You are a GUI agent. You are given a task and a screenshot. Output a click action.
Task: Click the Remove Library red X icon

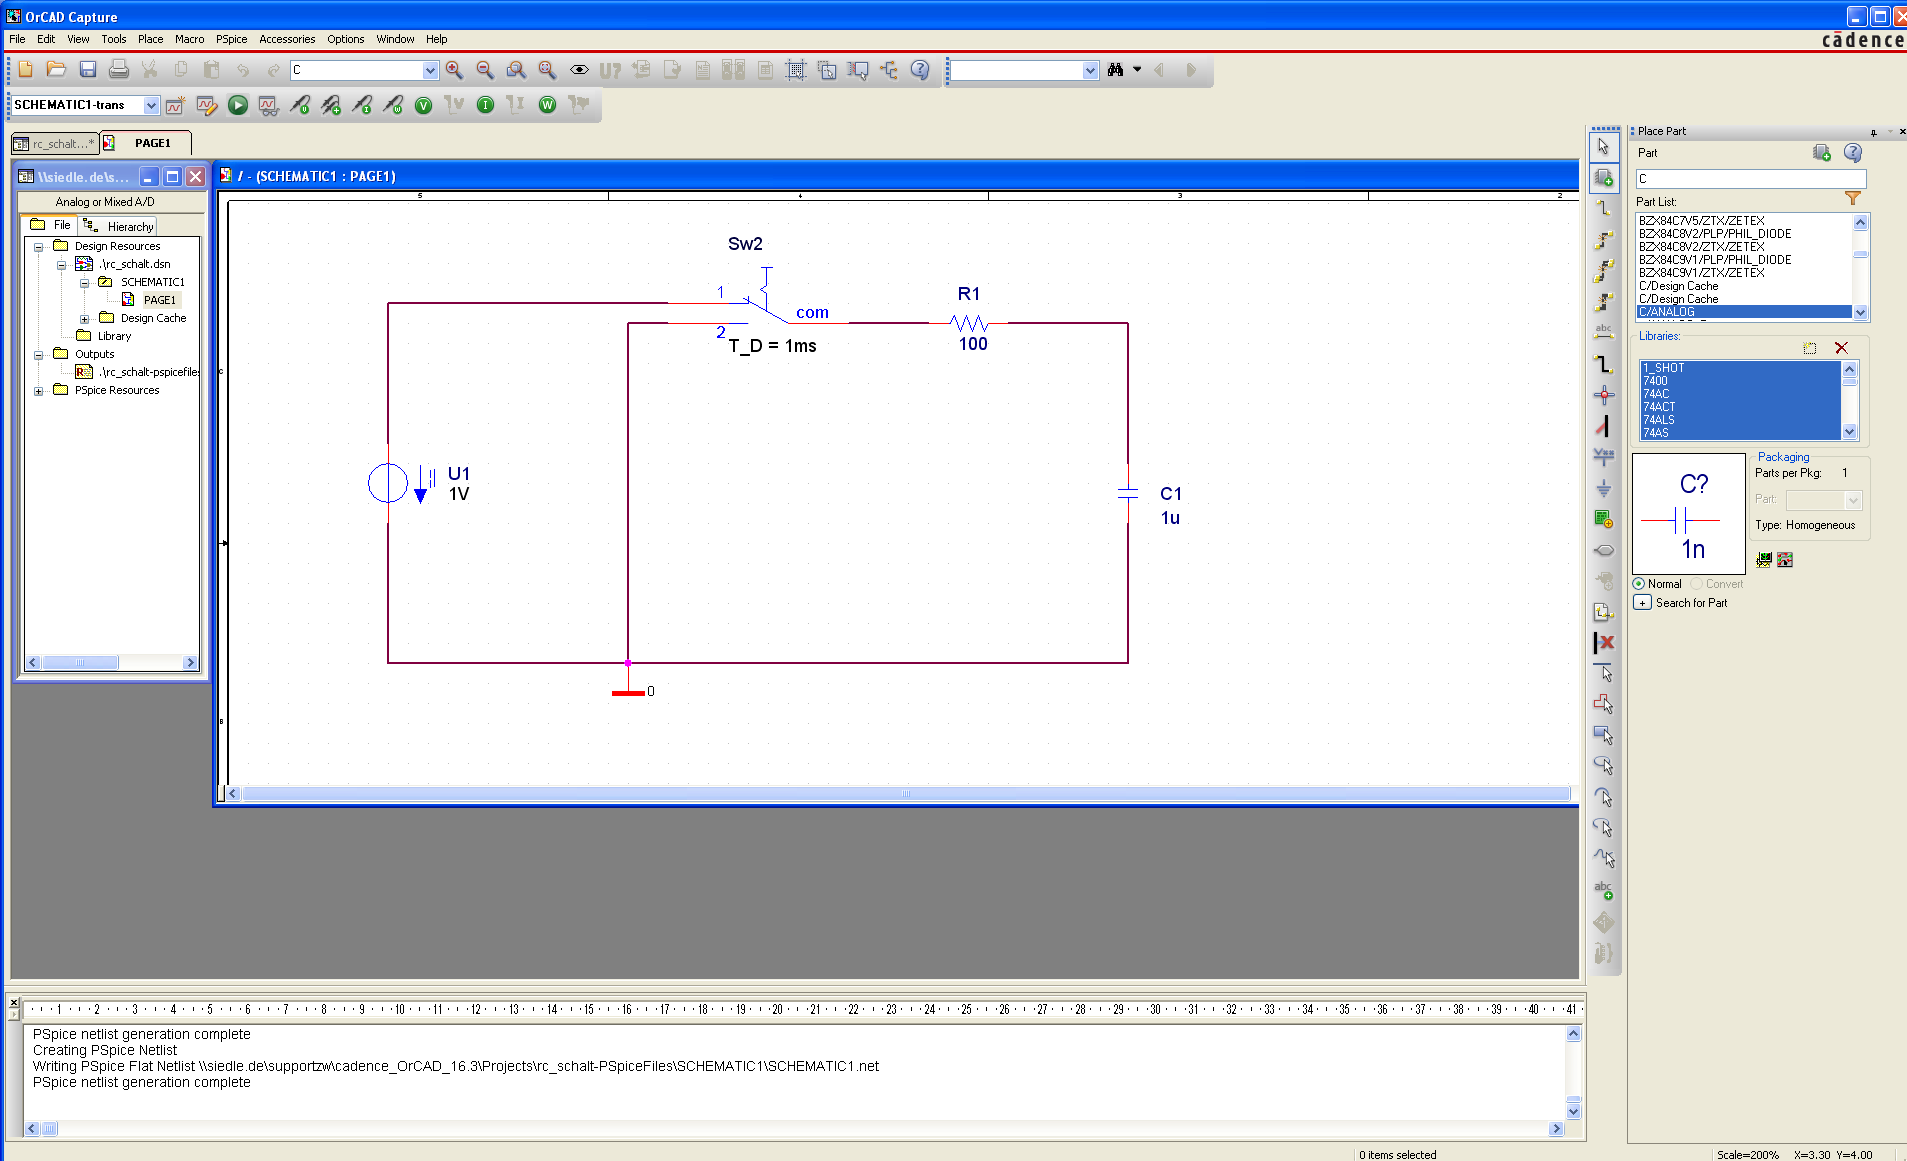point(1841,348)
